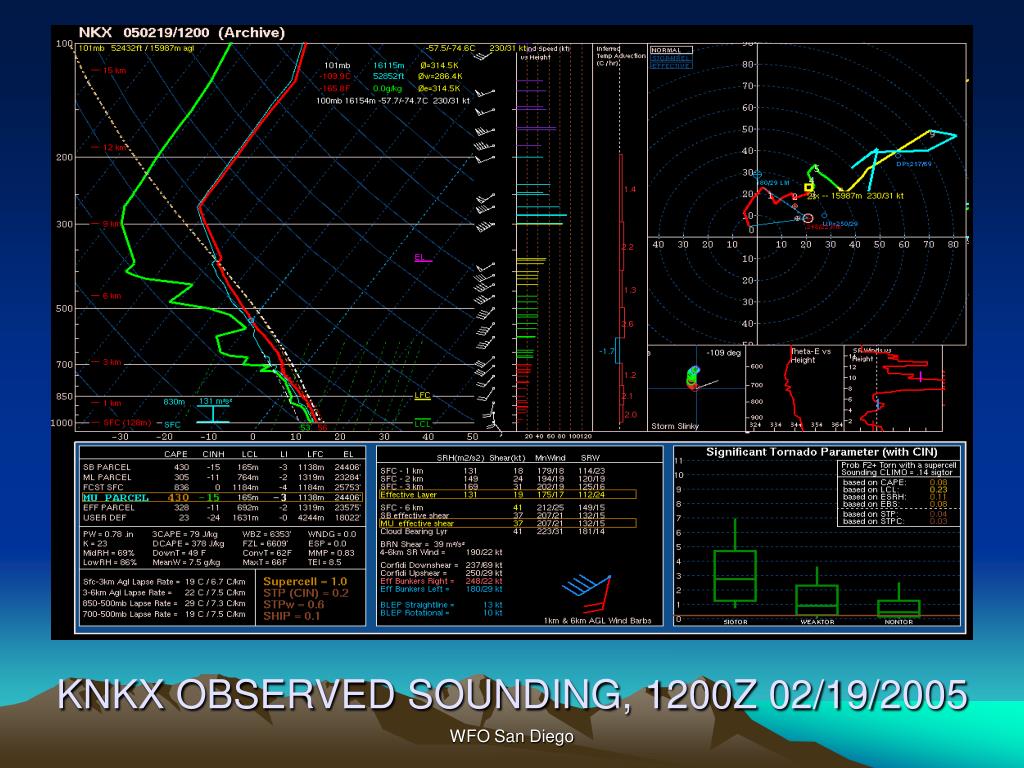
Task: Click the CAPE column header
Action: point(176,454)
